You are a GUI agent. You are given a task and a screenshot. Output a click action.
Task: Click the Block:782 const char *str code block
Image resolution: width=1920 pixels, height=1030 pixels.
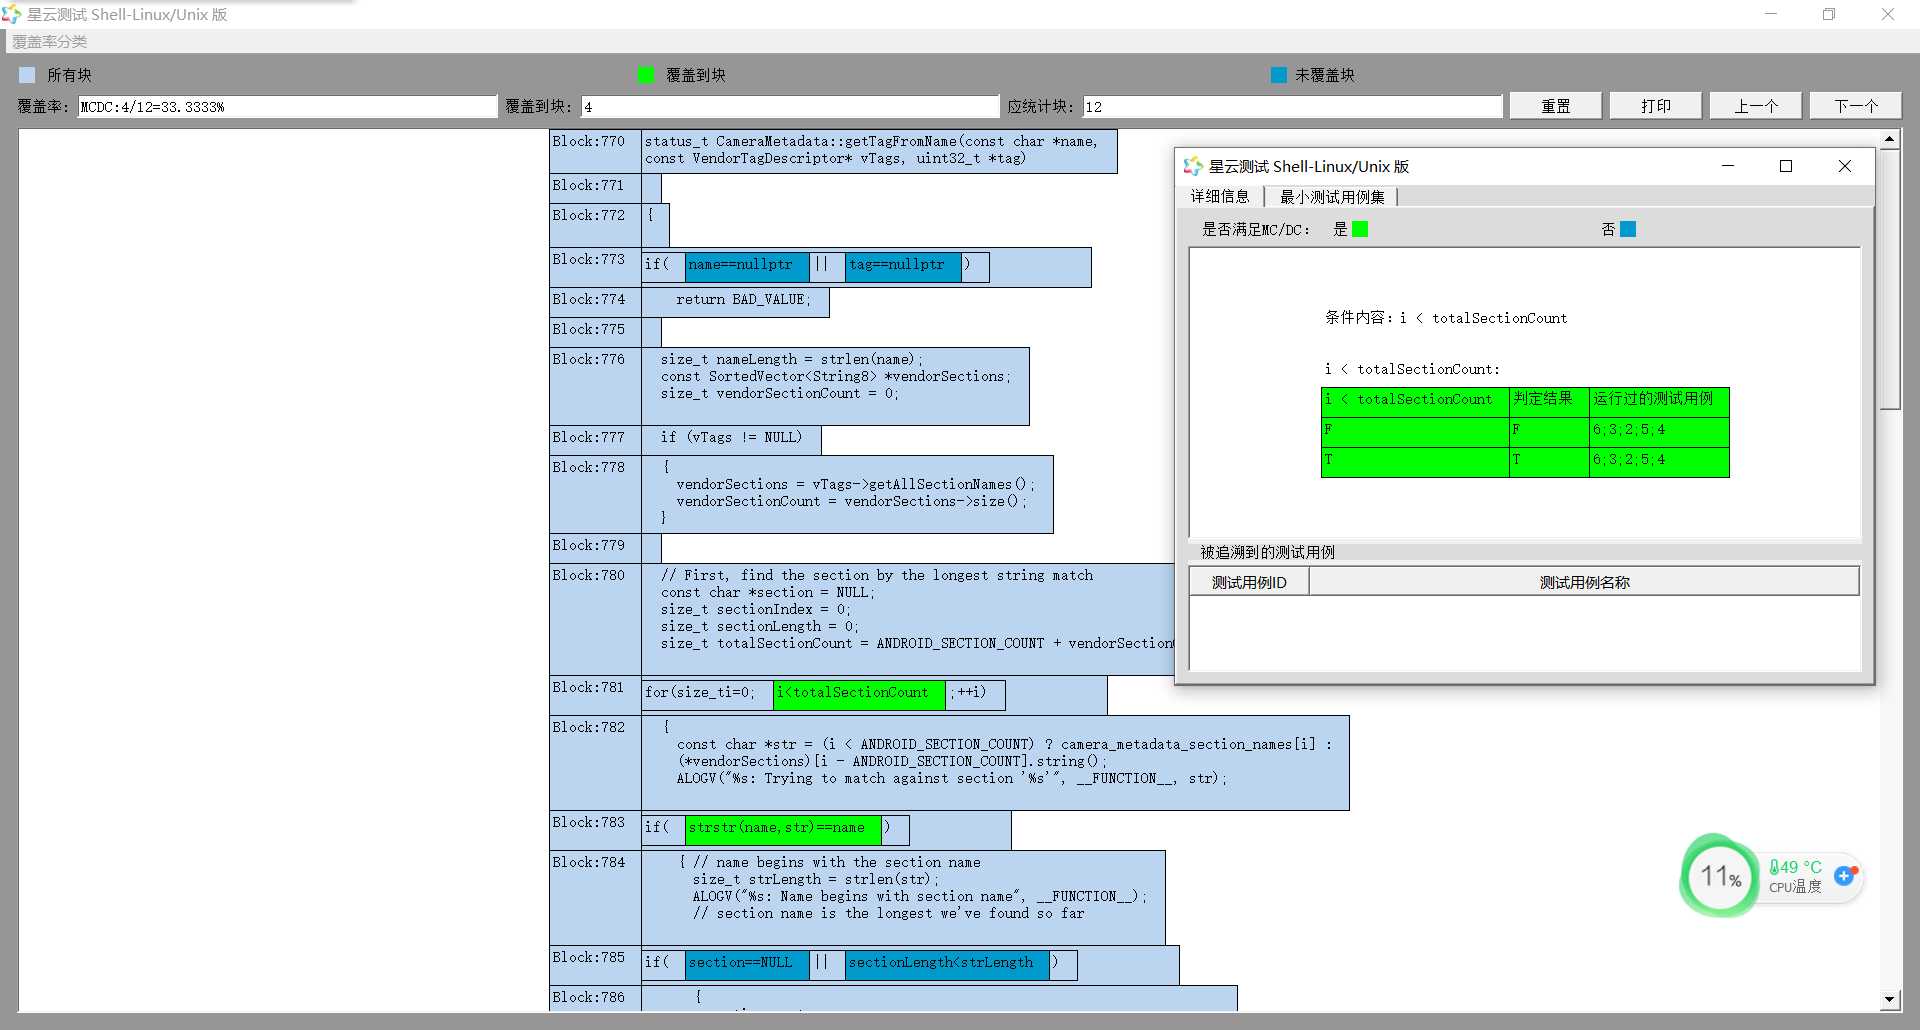(x=995, y=763)
